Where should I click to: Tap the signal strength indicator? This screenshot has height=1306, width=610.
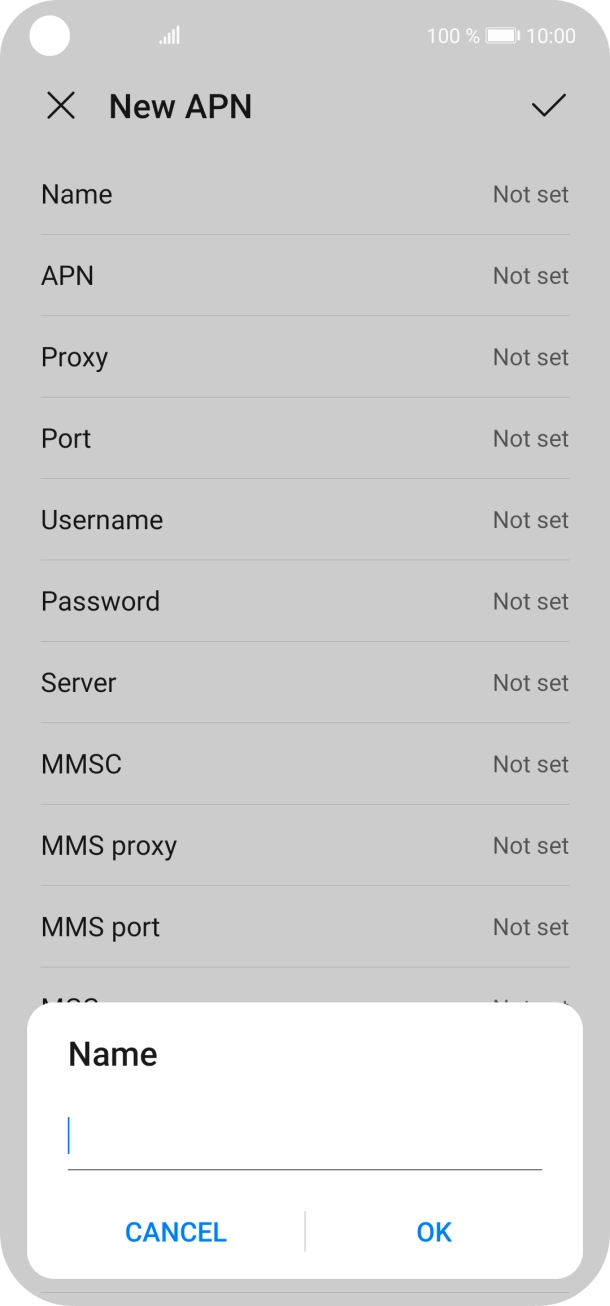(x=168, y=35)
